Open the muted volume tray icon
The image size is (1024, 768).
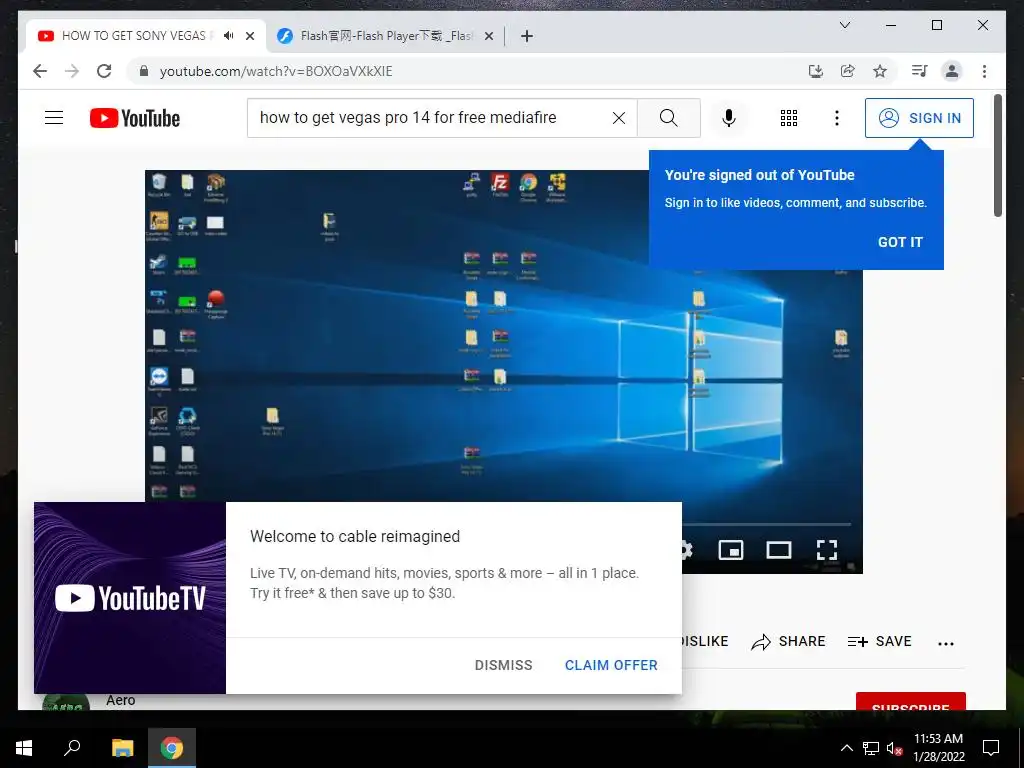[x=895, y=748]
